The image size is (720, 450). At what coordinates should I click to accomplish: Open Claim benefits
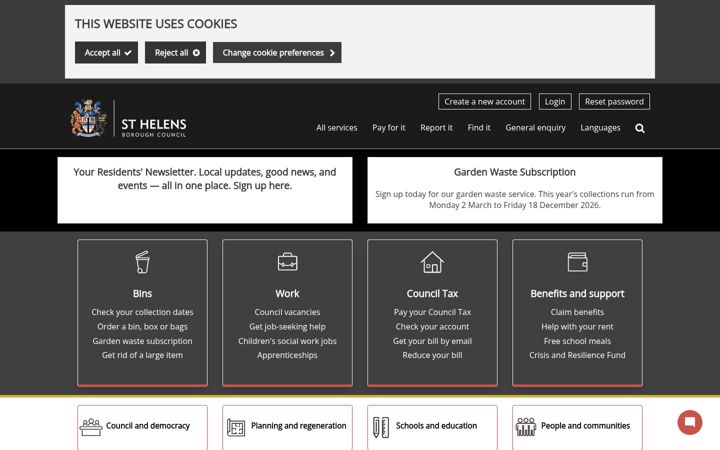[x=577, y=312]
